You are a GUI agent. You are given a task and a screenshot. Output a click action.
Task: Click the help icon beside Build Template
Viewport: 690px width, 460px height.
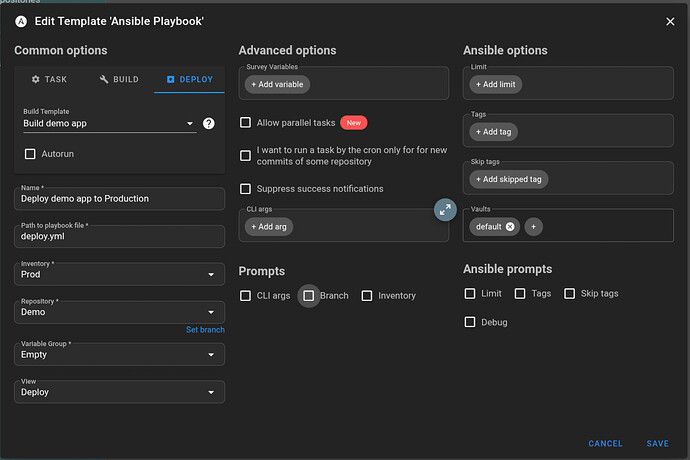209,124
